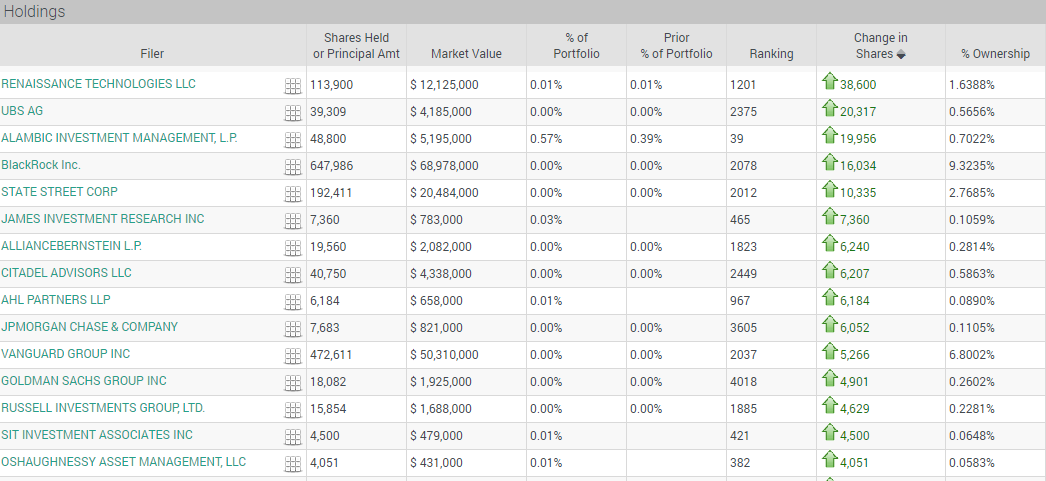Sort by Ranking column header
This screenshot has height=481, width=1046.
pos(771,53)
